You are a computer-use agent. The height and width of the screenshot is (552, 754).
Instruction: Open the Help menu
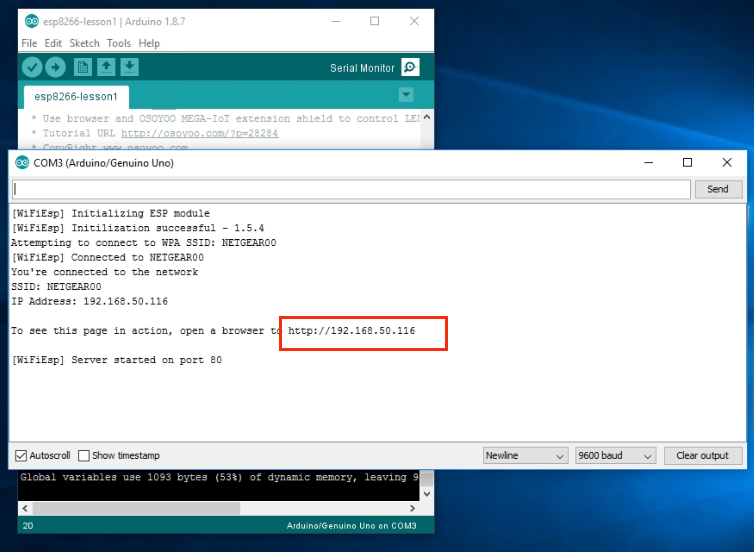pos(149,43)
